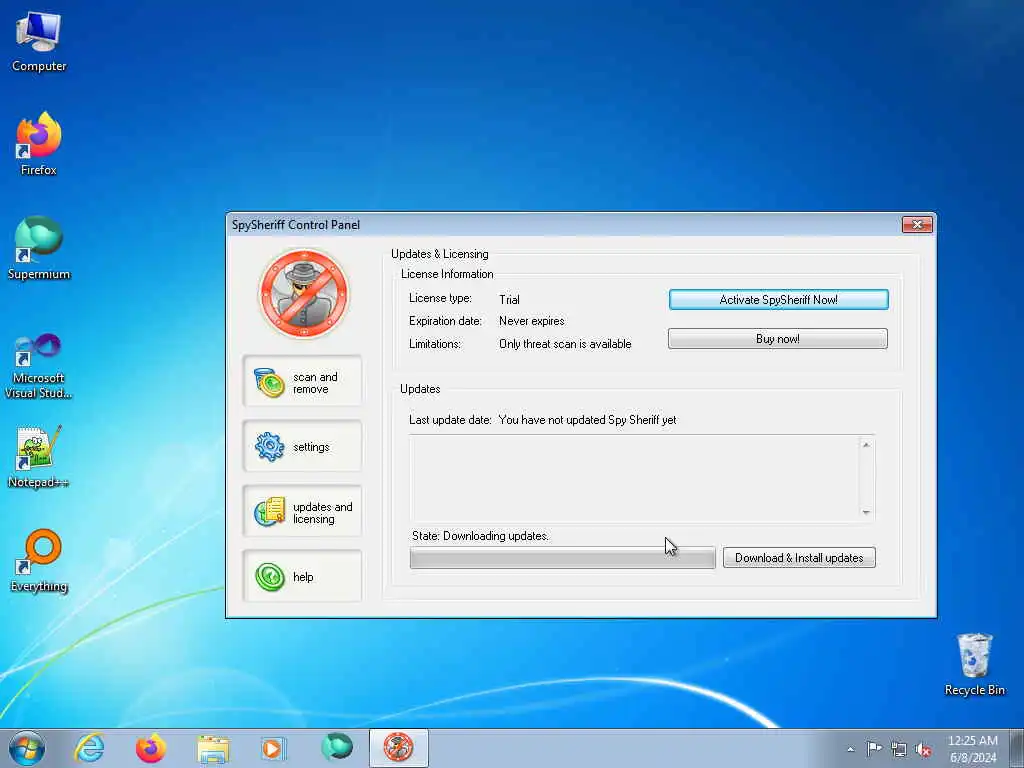Viewport: 1024px width, 768px height.
Task: Open the Action Center flag icon
Action: tap(874, 749)
